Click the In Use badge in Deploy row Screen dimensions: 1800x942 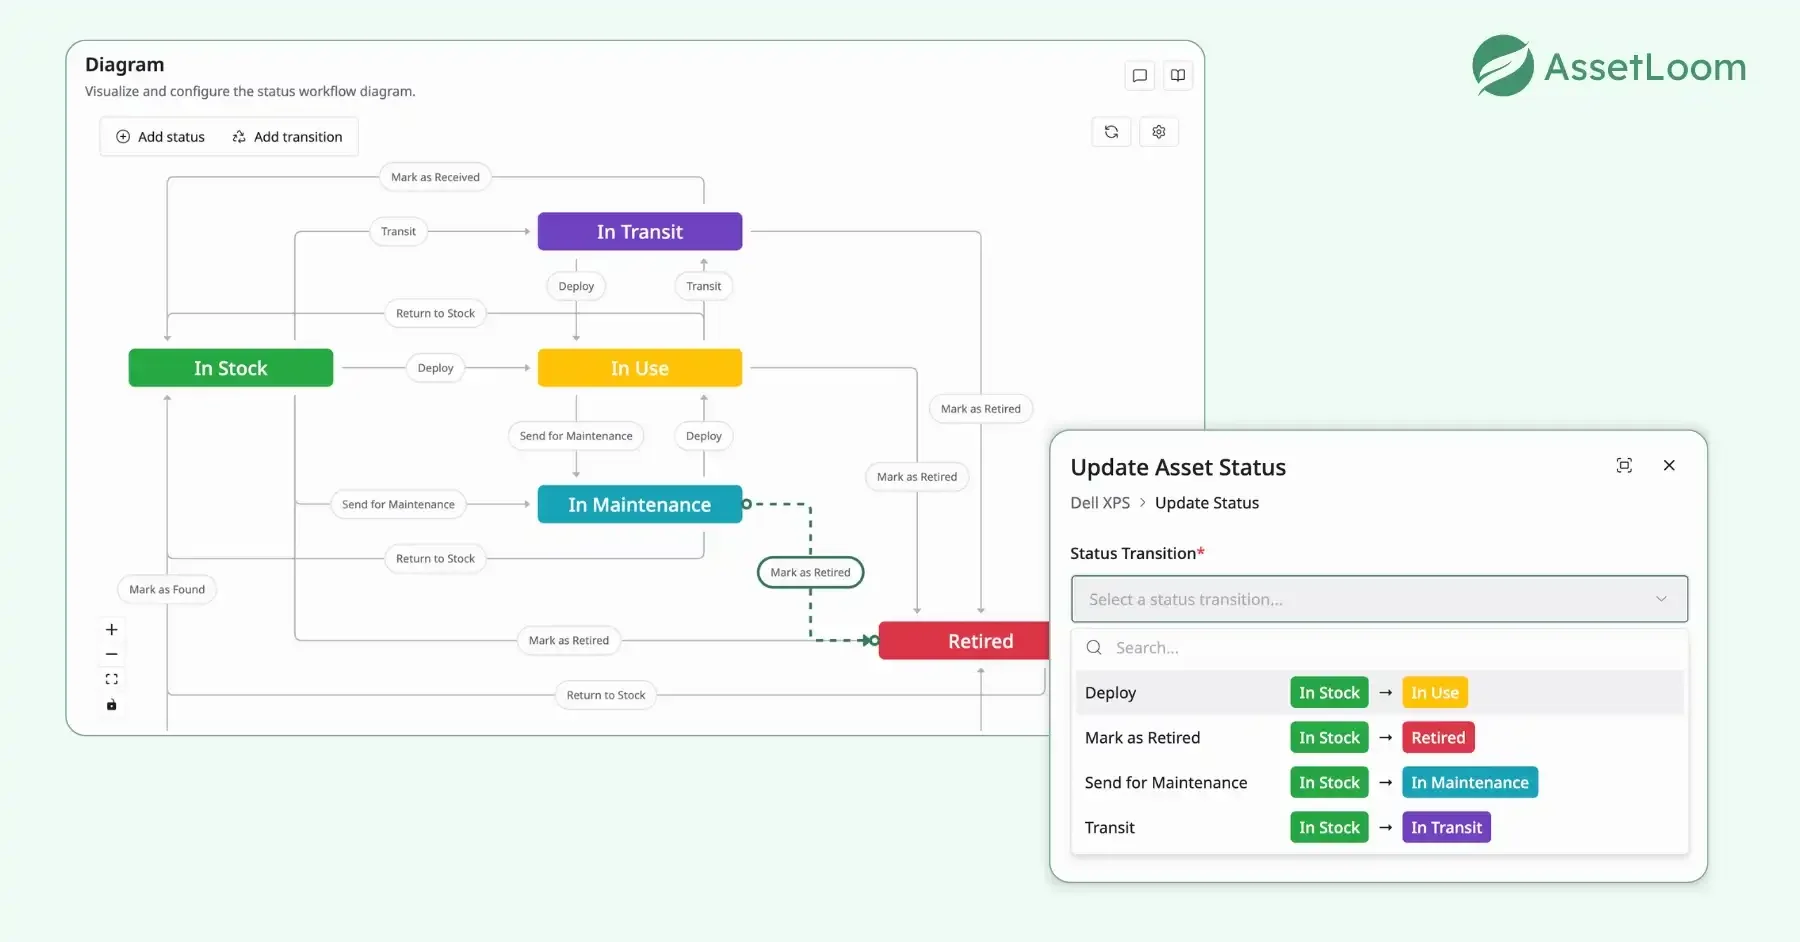[x=1435, y=692]
